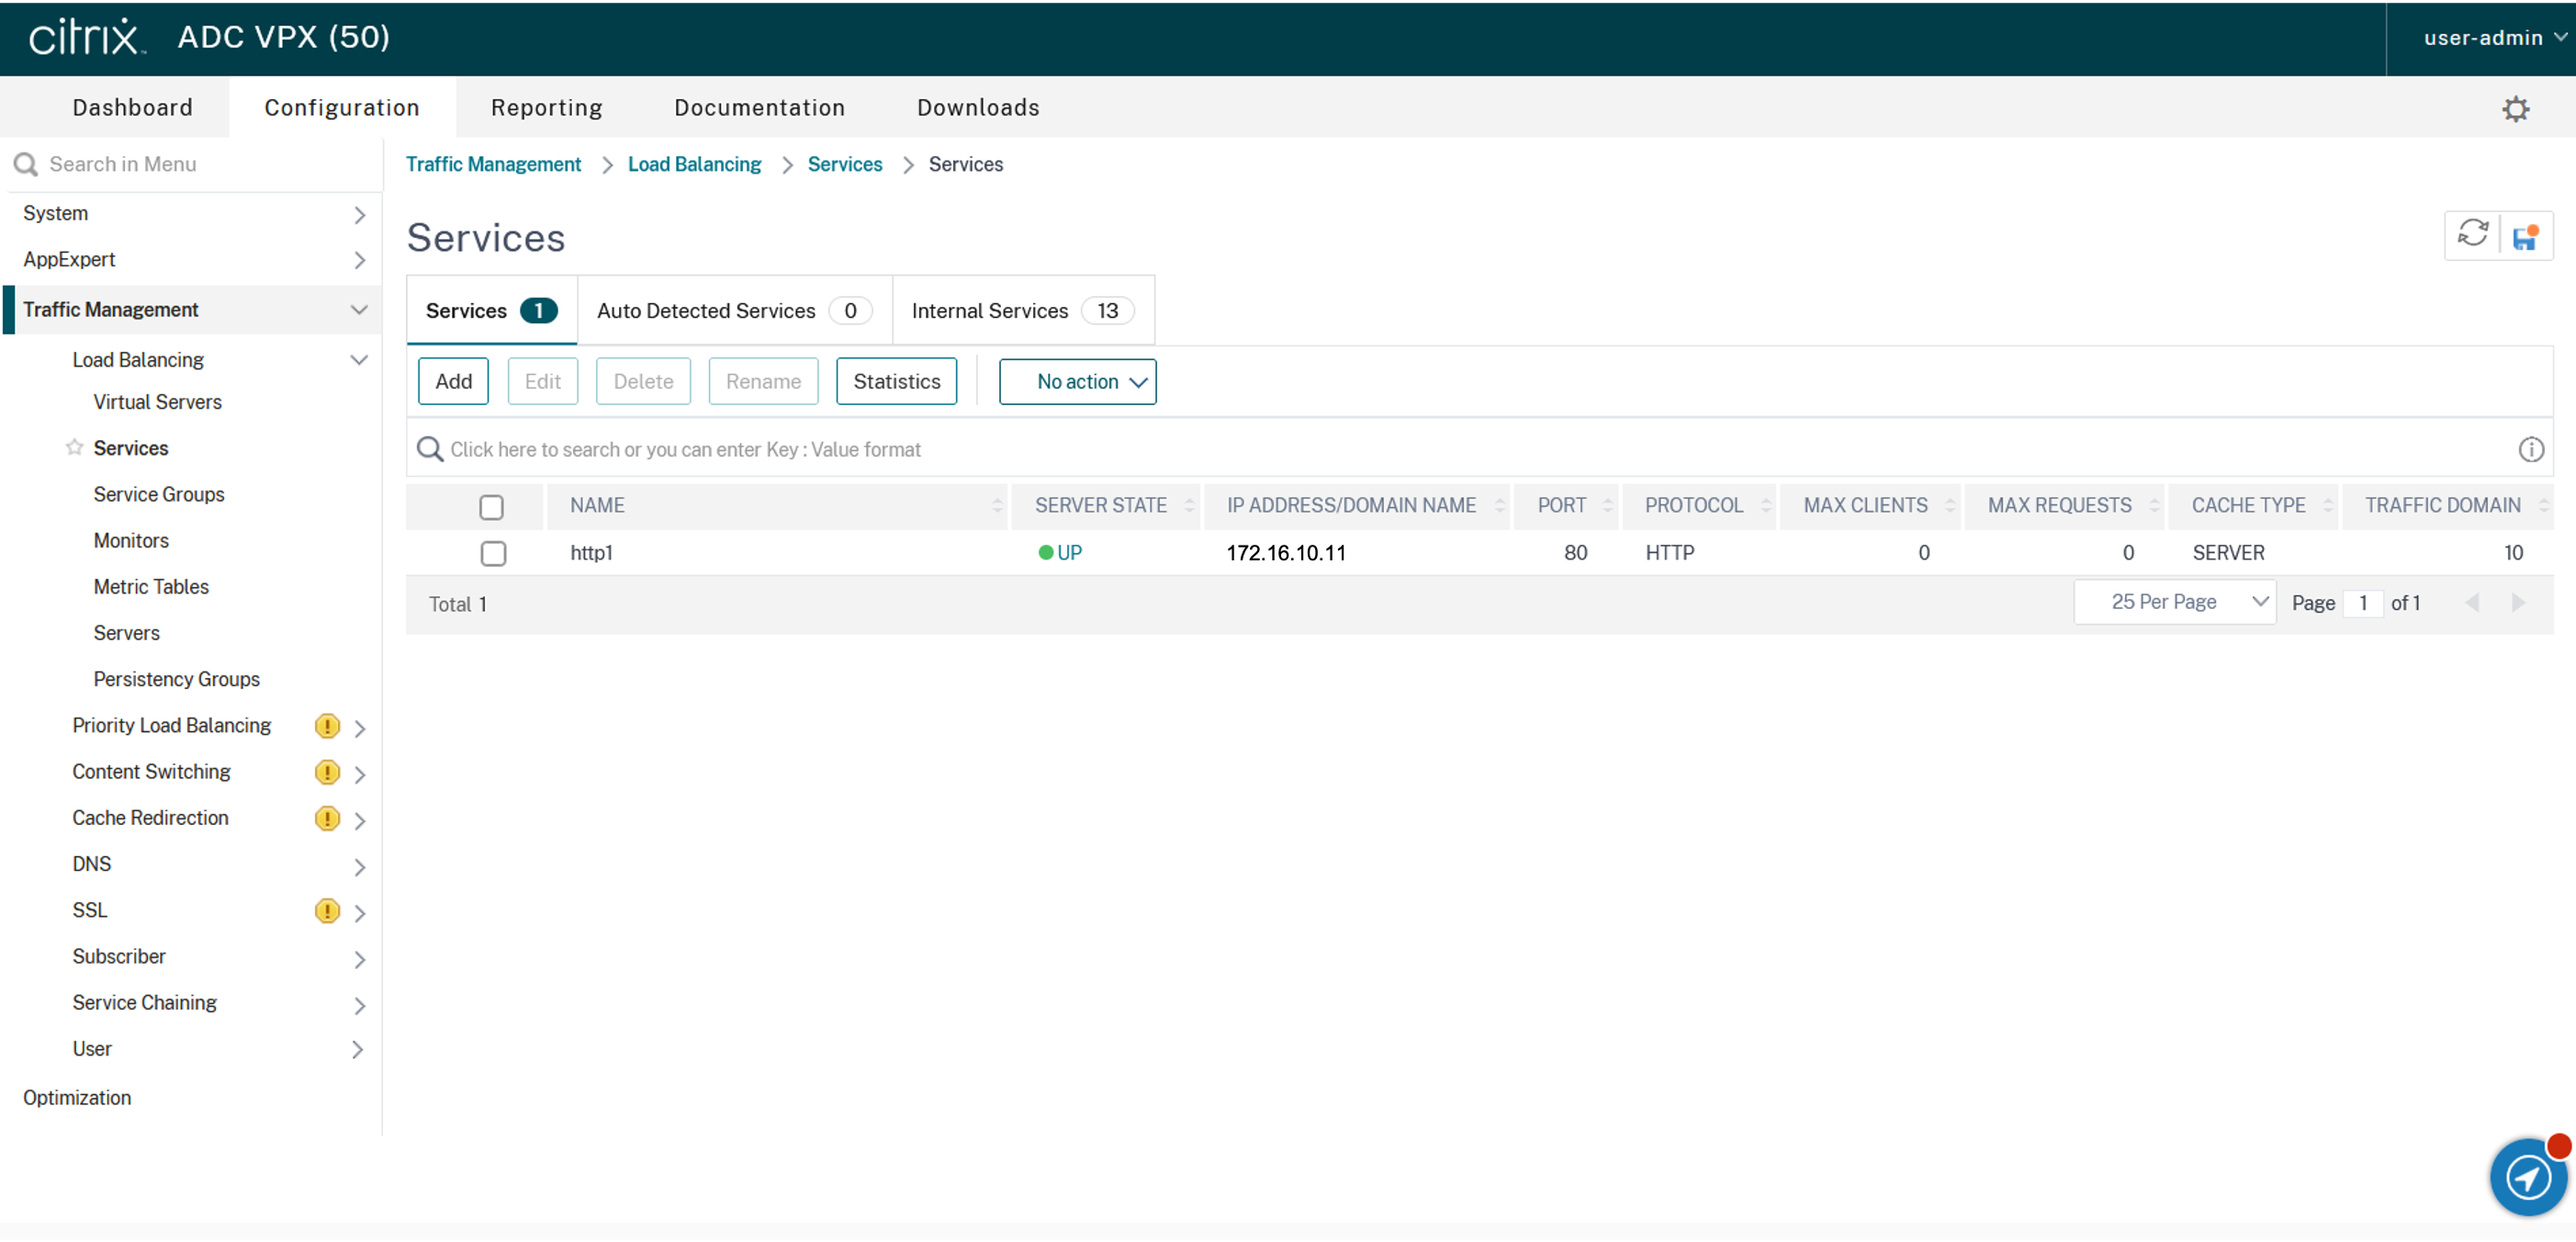
Task: Click the Content Switching warning icon
Action: coord(327,772)
